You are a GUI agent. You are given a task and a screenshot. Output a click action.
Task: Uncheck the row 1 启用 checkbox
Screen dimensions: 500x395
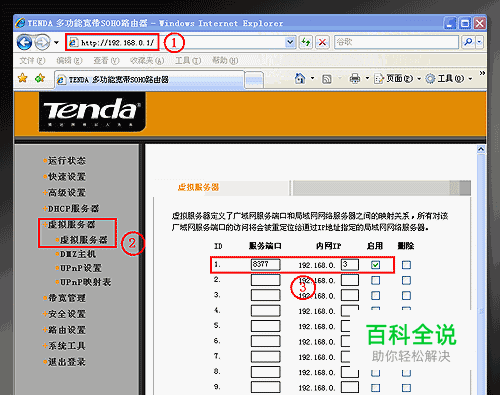[x=376, y=265]
